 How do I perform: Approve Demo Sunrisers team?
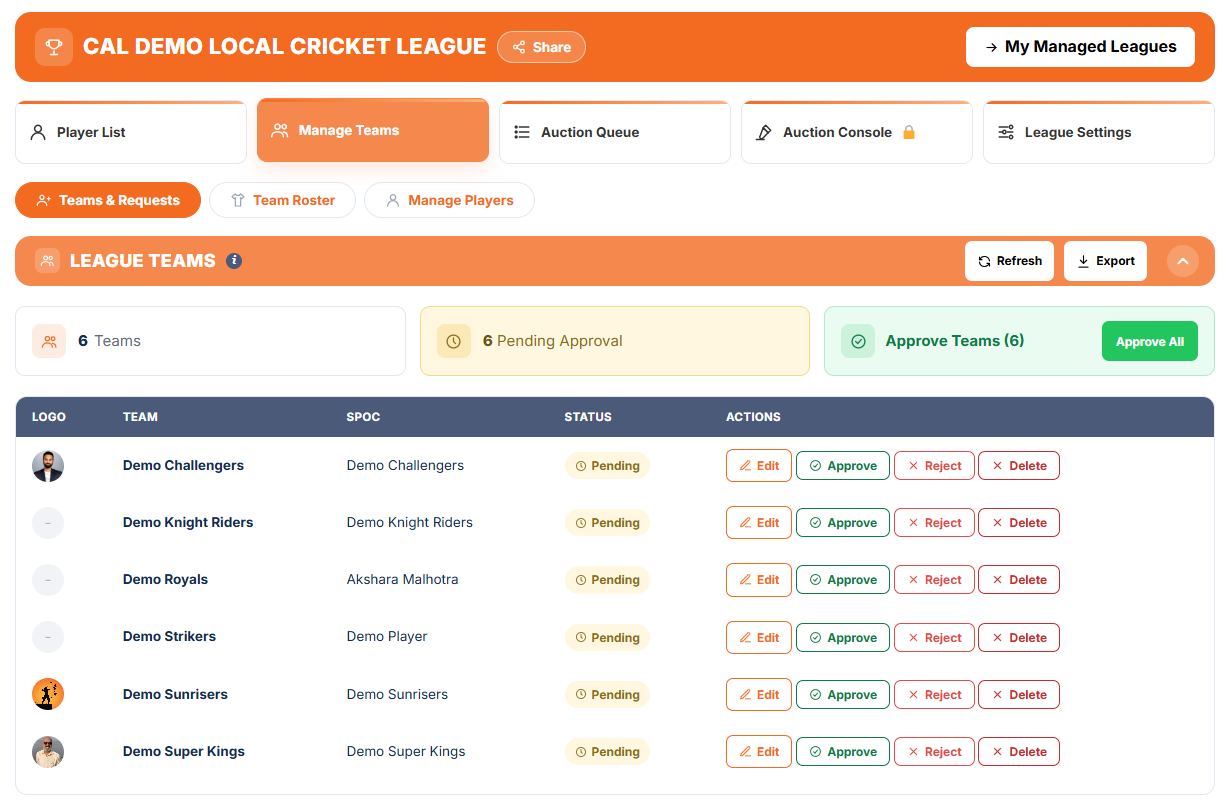point(843,695)
